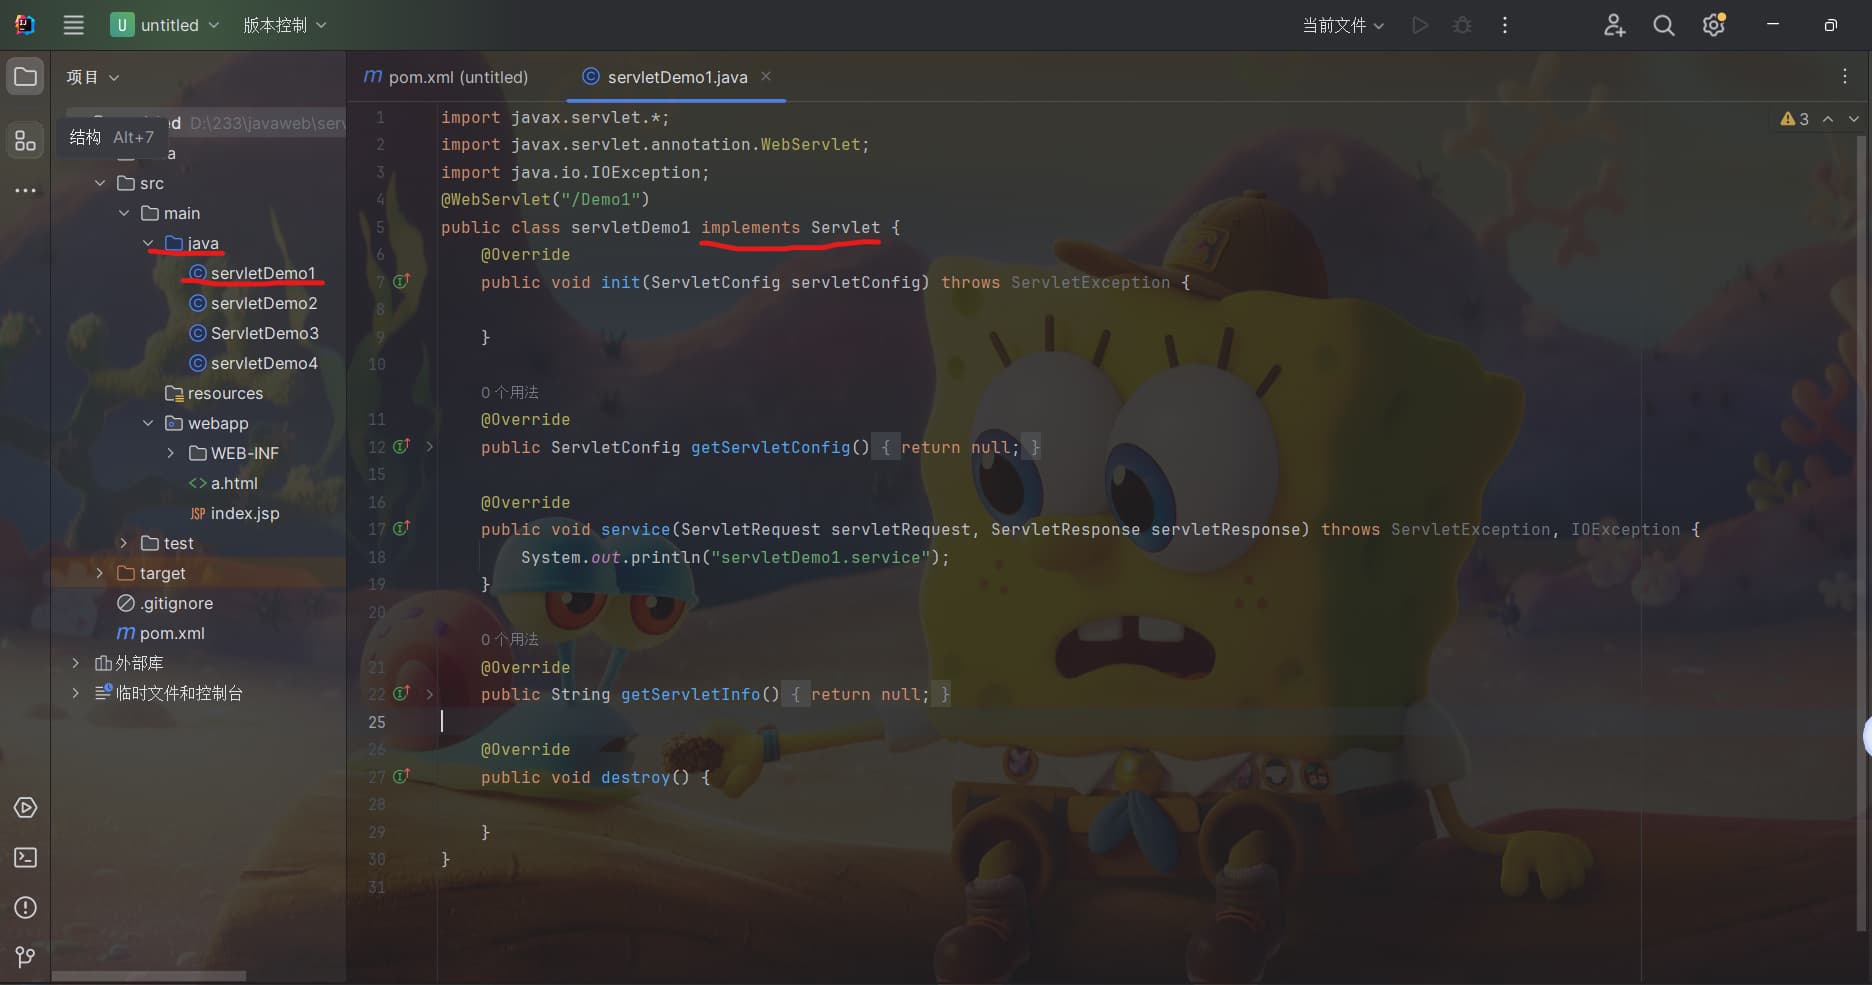Open pom.xml in the project tree
Viewport: 1872px width, 985px height.
click(161, 633)
